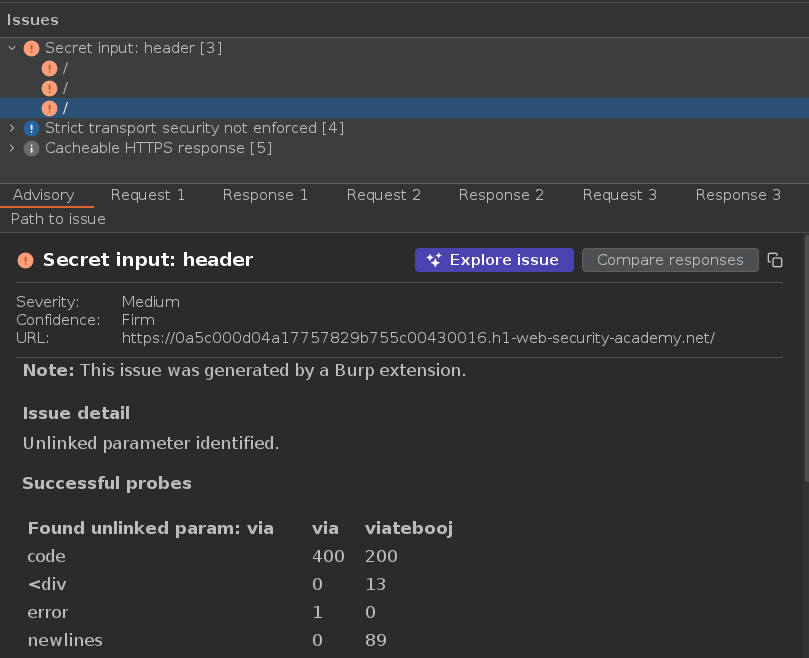
Task: Click the large red icon in advisory heading
Action: (x=26, y=260)
